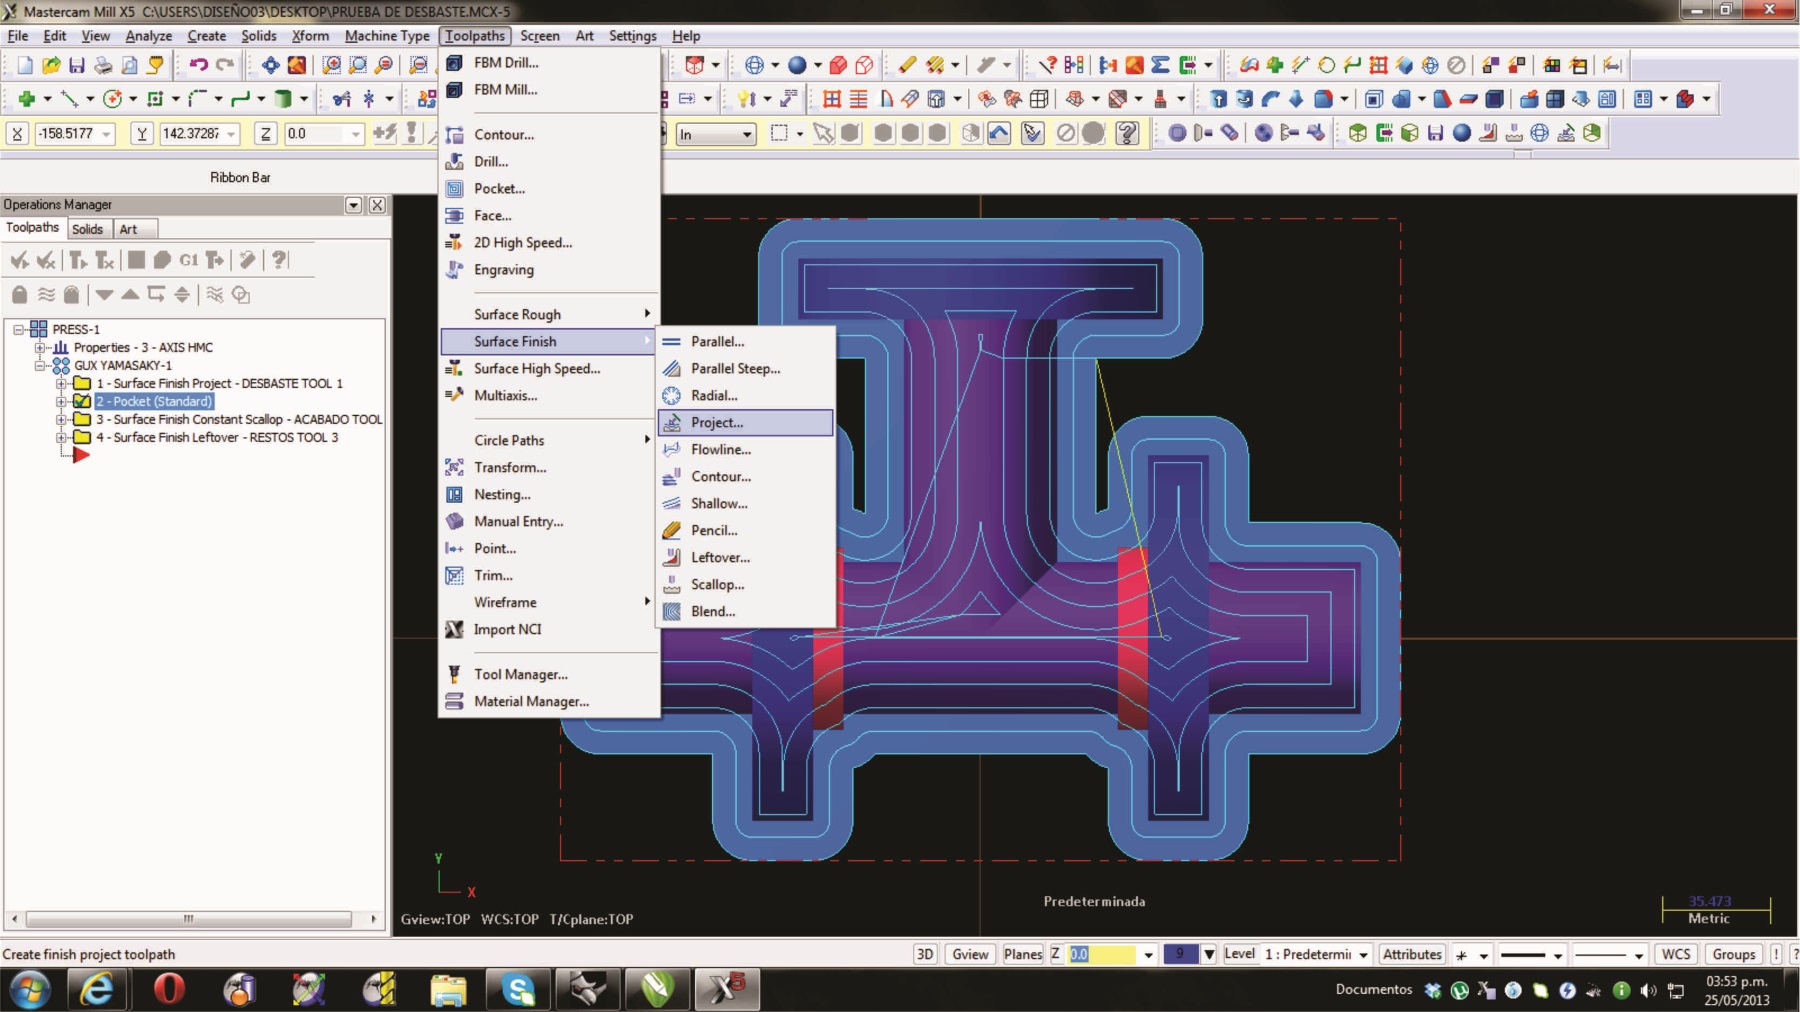Click the Operations Manager help question mark icon

click(280, 261)
